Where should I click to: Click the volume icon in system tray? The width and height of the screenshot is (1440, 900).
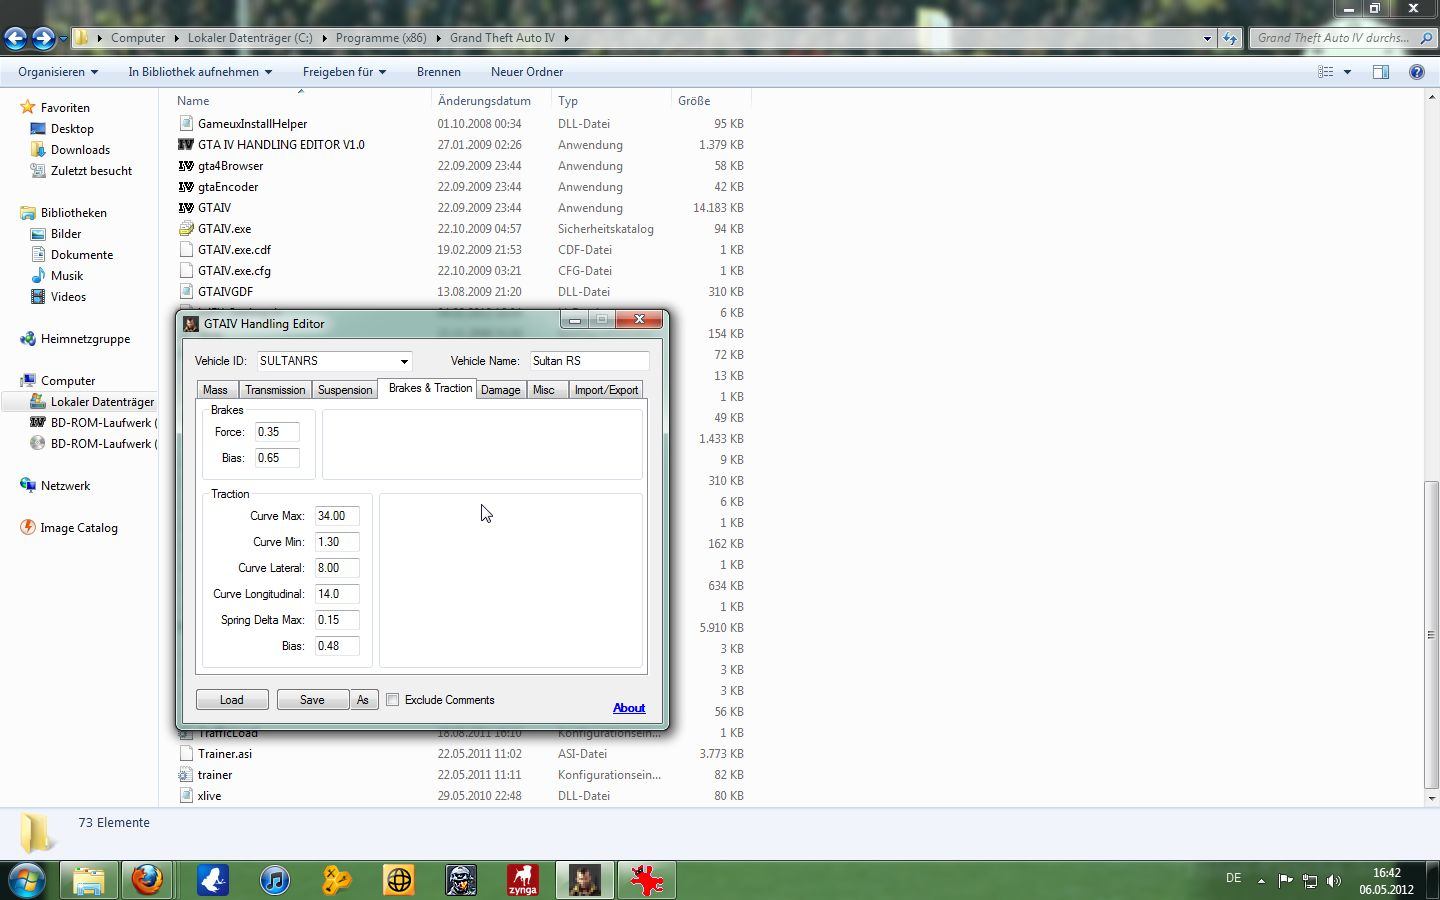coord(1333,881)
